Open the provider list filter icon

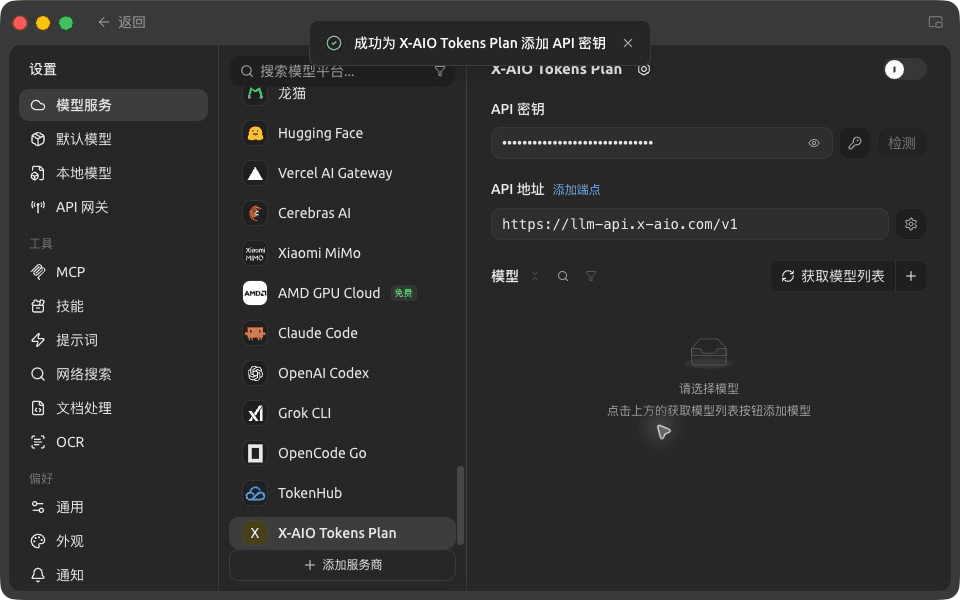coord(440,72)
